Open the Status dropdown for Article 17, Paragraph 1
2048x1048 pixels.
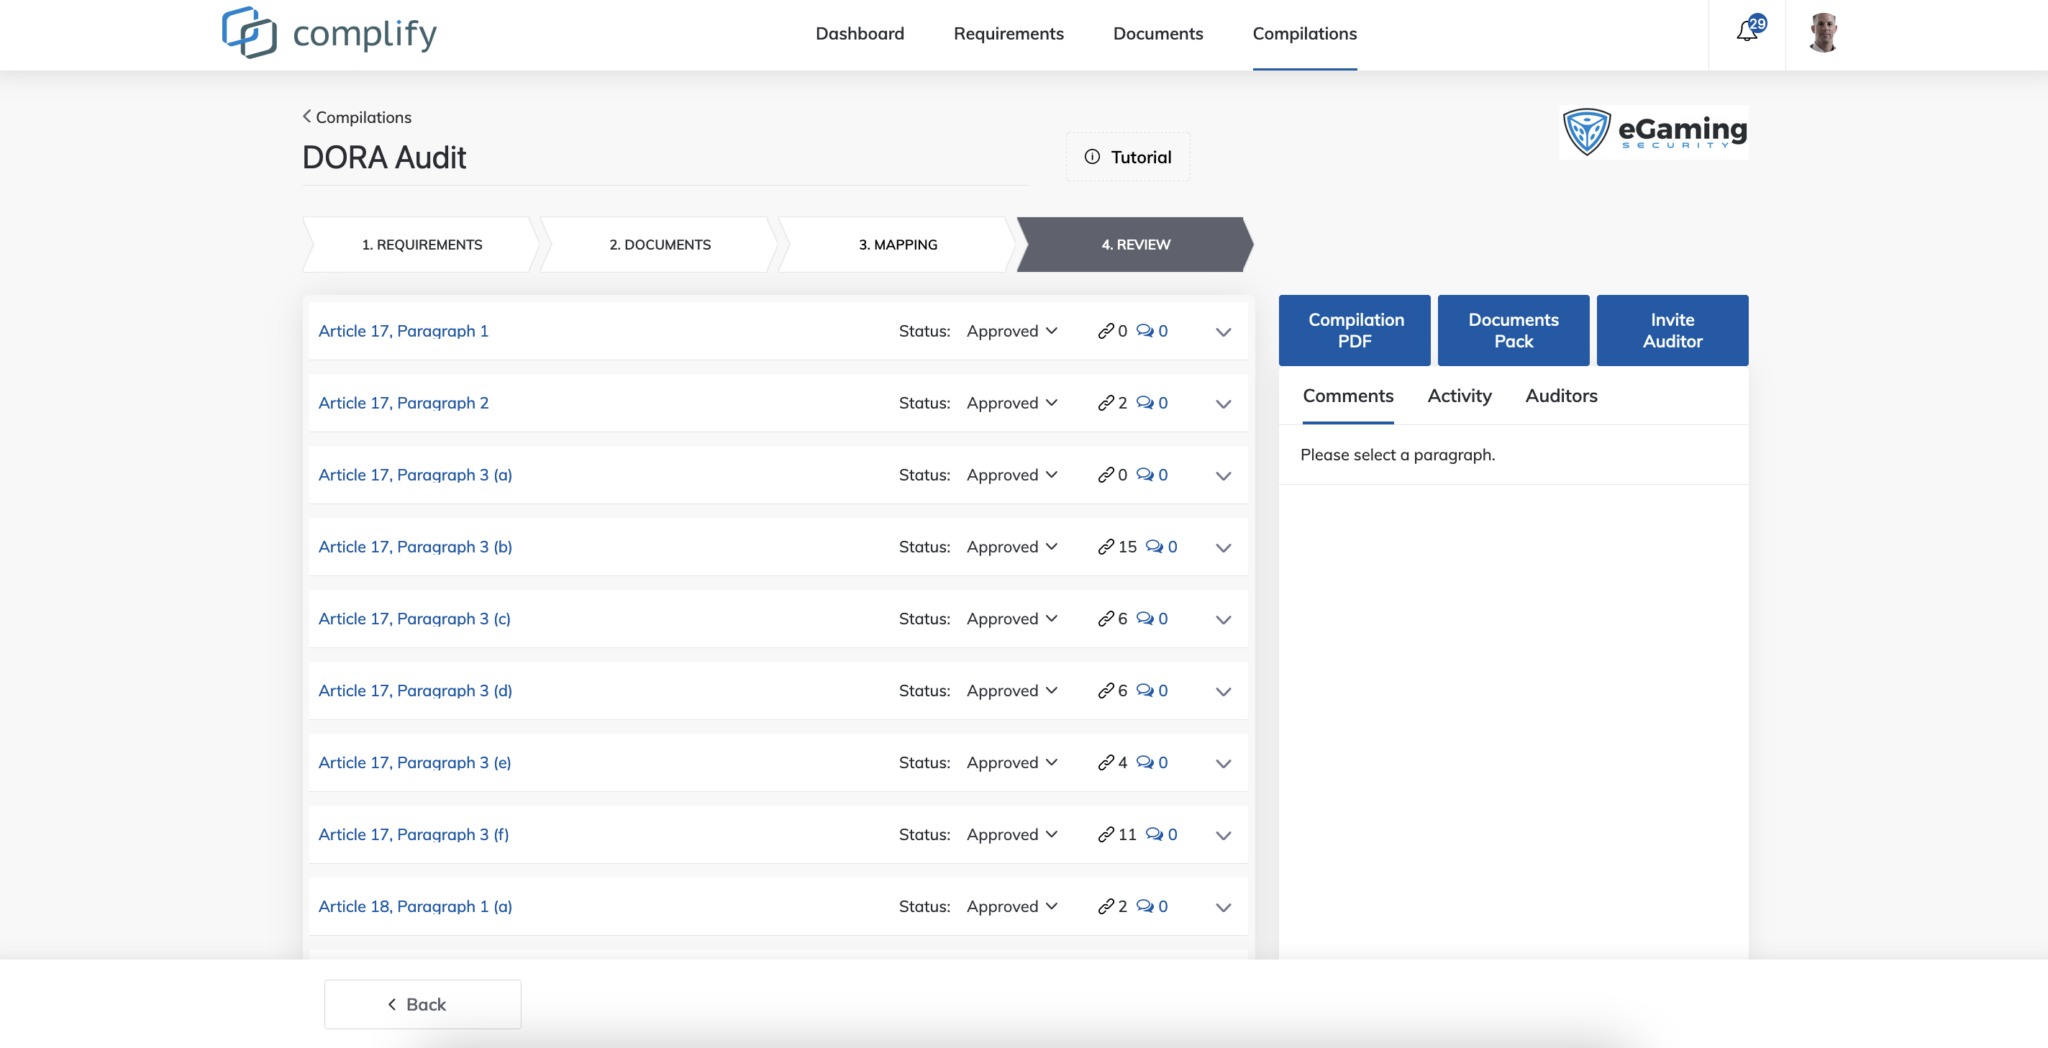click(x=1010, y=330)
